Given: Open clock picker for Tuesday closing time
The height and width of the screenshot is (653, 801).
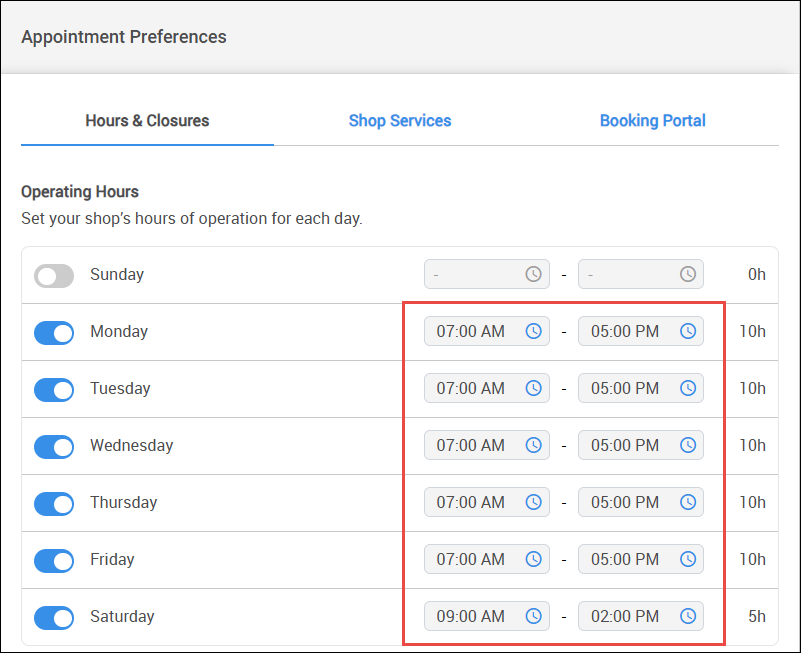Looking at the screenshot, I should click(x=688, y=388).
